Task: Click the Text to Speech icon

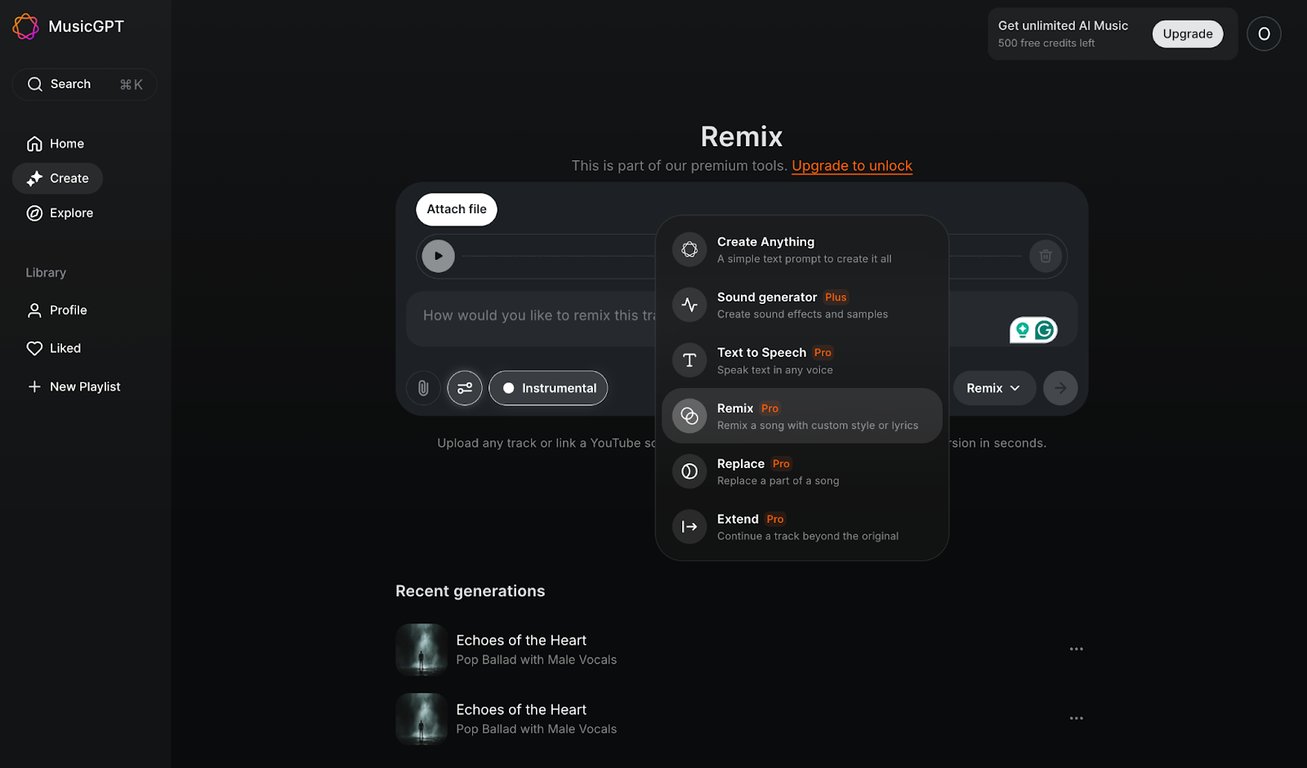Action: pos(689,360)
